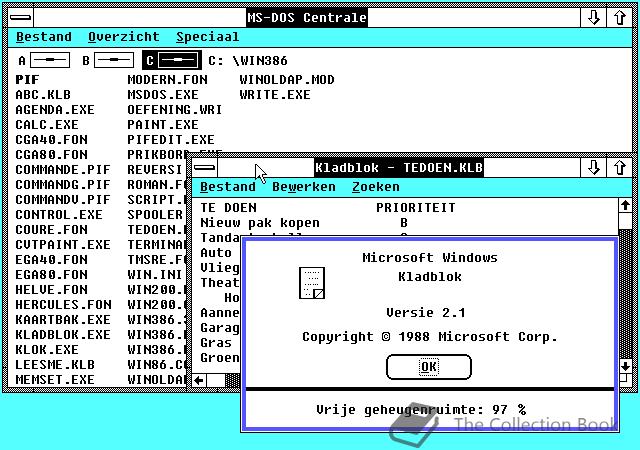Select COMMANDE.PIF file
This screenshot has width=640, height=450.
[x=63, y=170]
